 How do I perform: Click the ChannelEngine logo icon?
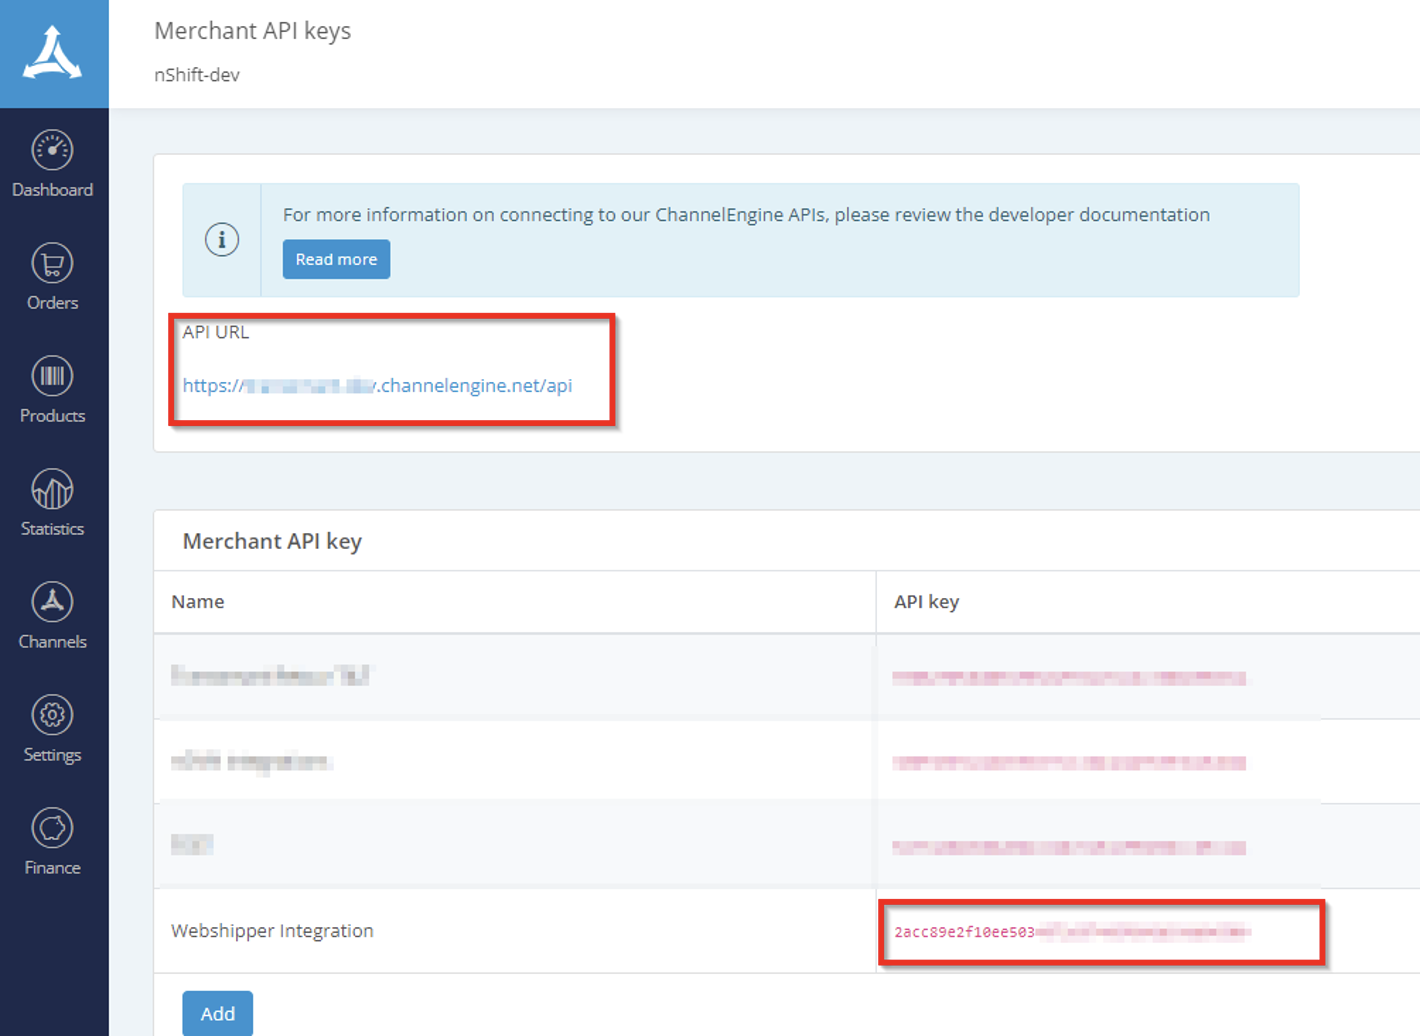pyautogui.click(x=53, y=53)
